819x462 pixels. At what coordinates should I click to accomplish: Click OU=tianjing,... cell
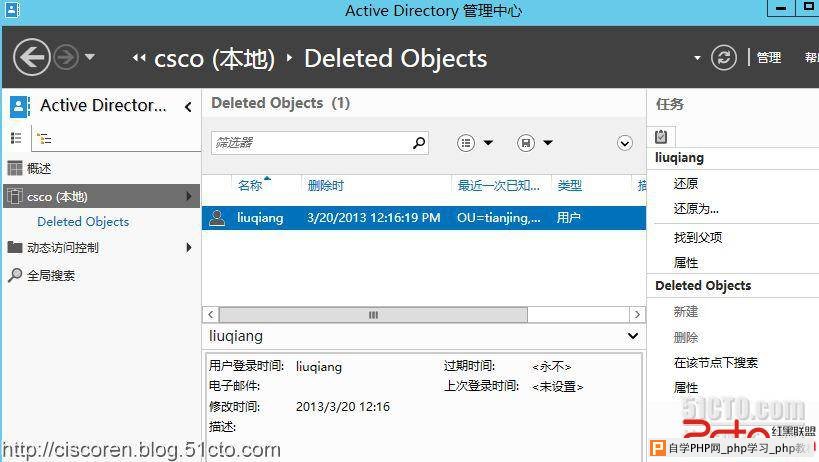499,218
